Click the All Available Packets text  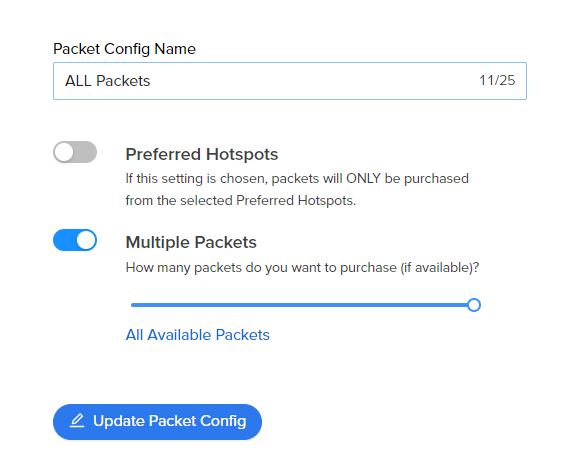pyautogui.click(x=197, y=335)
